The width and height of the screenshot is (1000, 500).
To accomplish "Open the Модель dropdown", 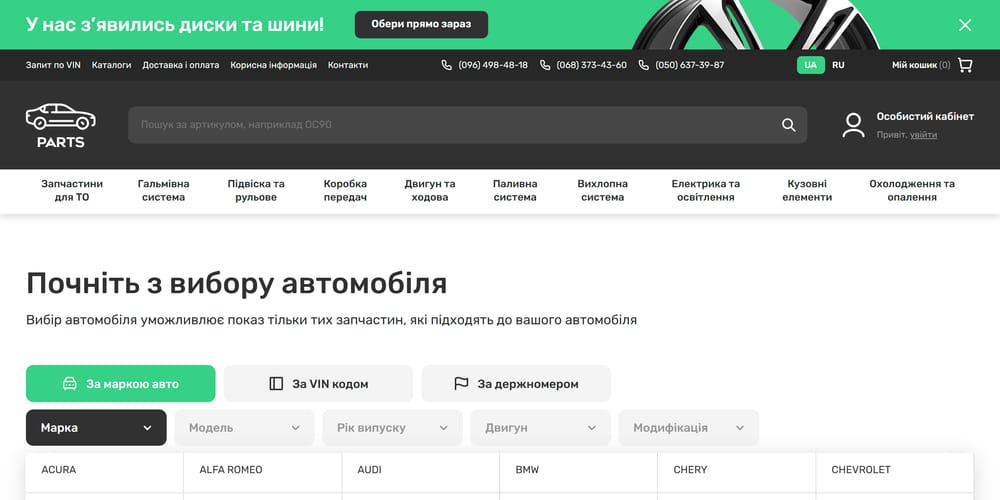I will click(x=244, y=428).
